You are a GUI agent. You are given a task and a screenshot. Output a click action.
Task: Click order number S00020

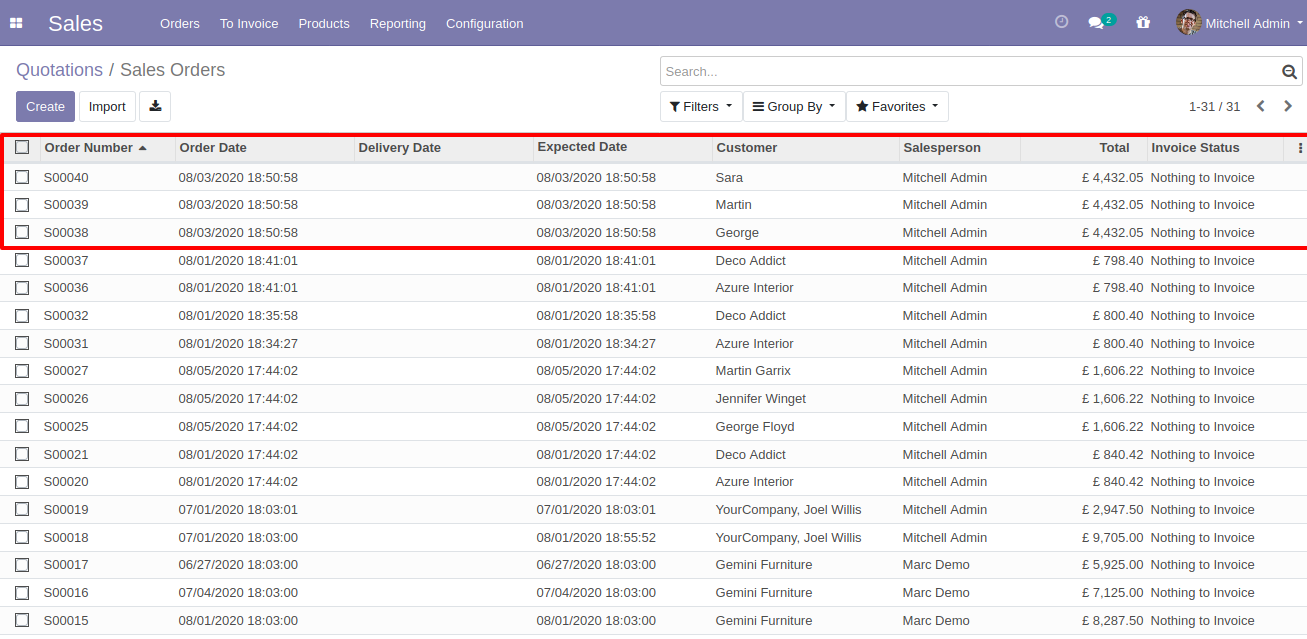tap(66, 481)
